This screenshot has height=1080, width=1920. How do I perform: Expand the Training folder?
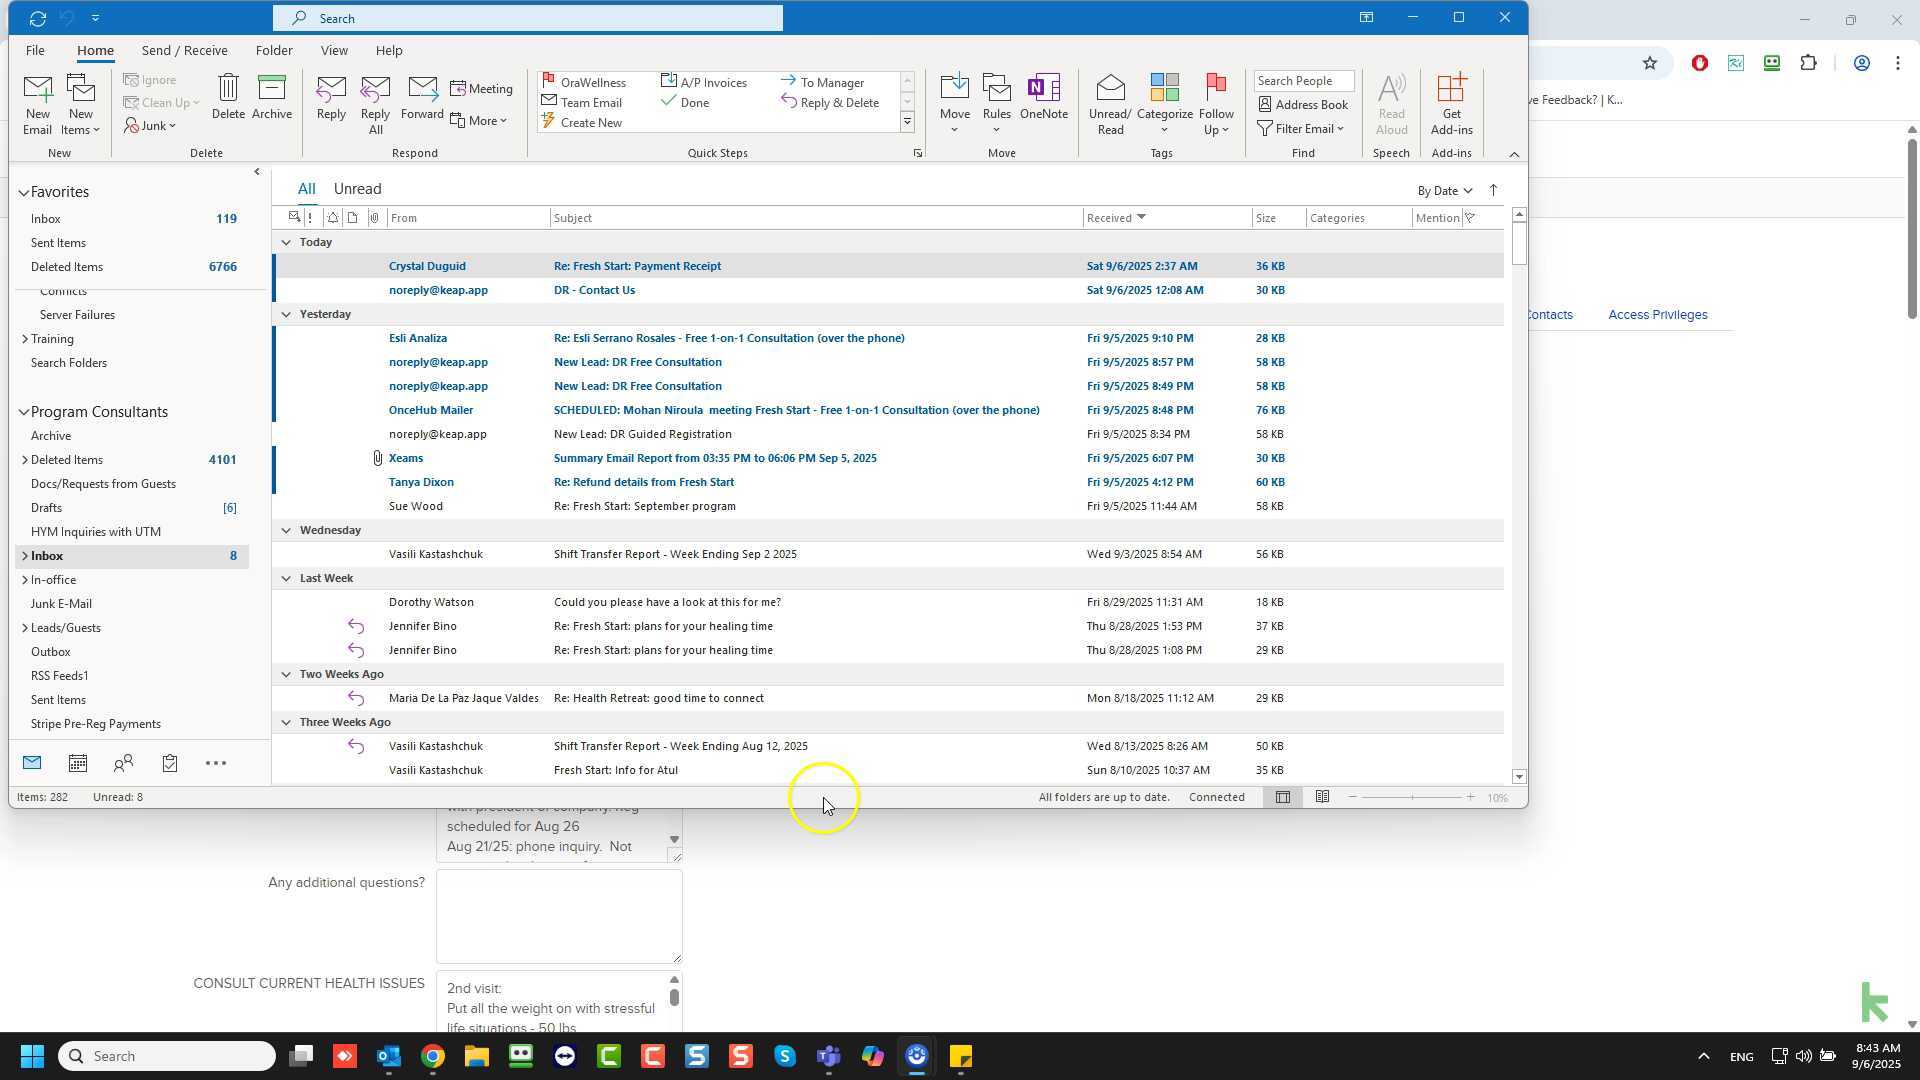(25, 339)
